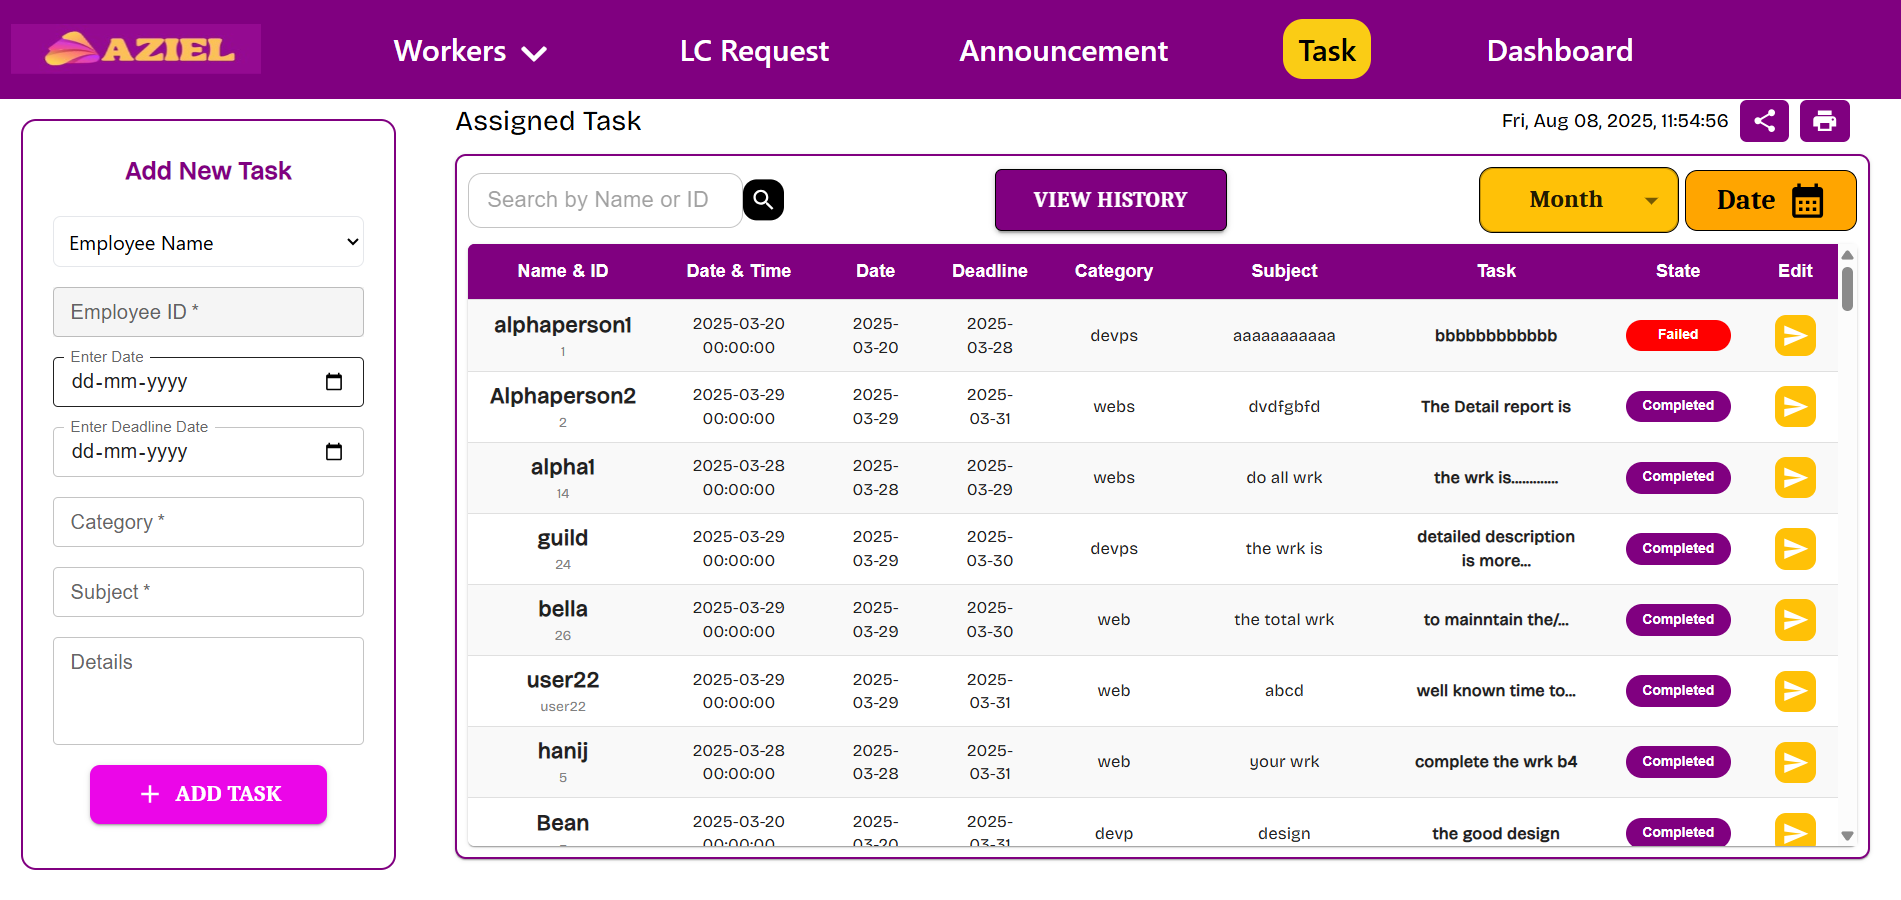Open the LC Request page
This screenshot has height=900, width=1901.
point(754,51)
